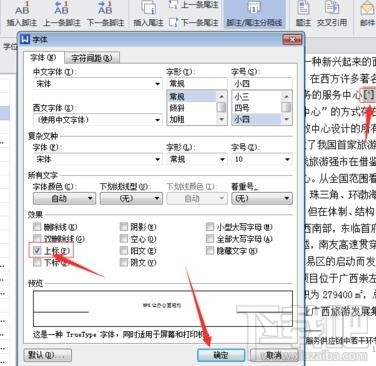Viewport: 376px width, 366px height.
Task: Enable the 隐藏文字 hidden text checkbox
Action: click(x=210, y=250)
